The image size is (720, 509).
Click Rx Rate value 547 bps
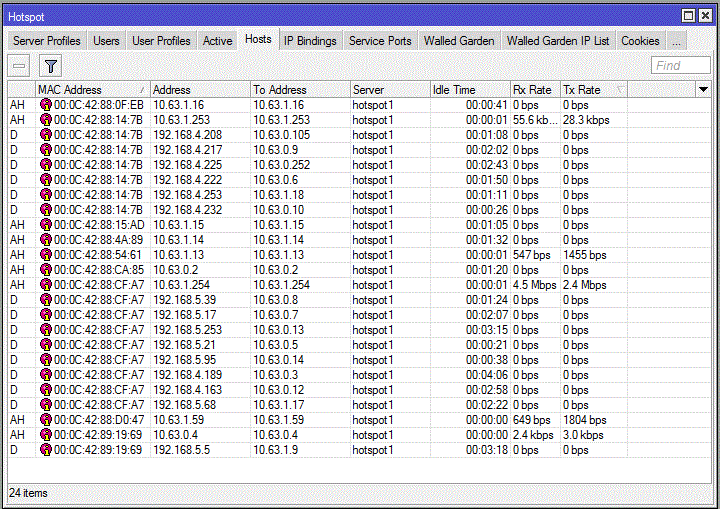coord(531,255)
